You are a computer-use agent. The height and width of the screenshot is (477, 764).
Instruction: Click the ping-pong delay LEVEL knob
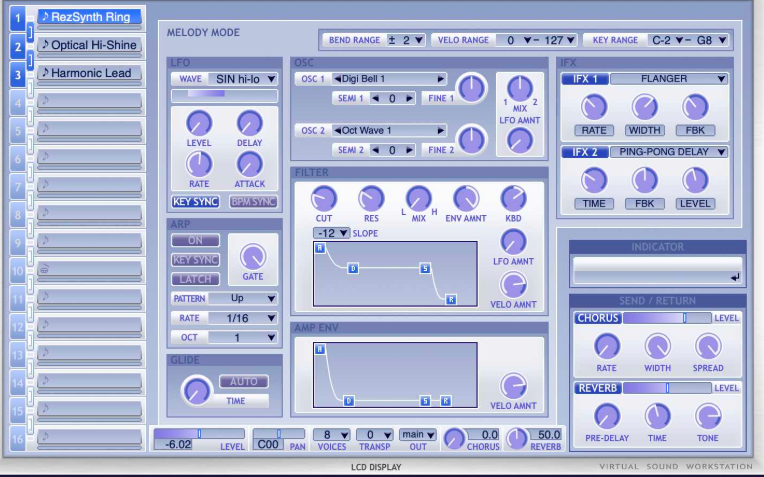point(695,180)
